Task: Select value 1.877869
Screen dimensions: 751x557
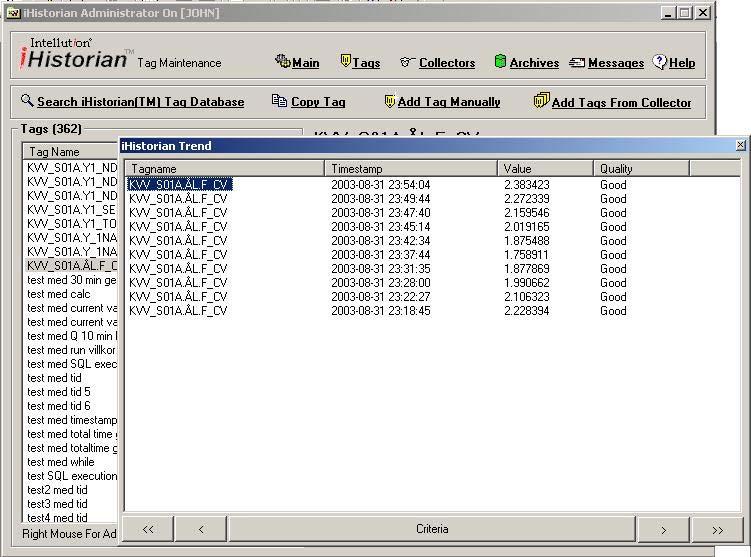Action: click(527, 268)
